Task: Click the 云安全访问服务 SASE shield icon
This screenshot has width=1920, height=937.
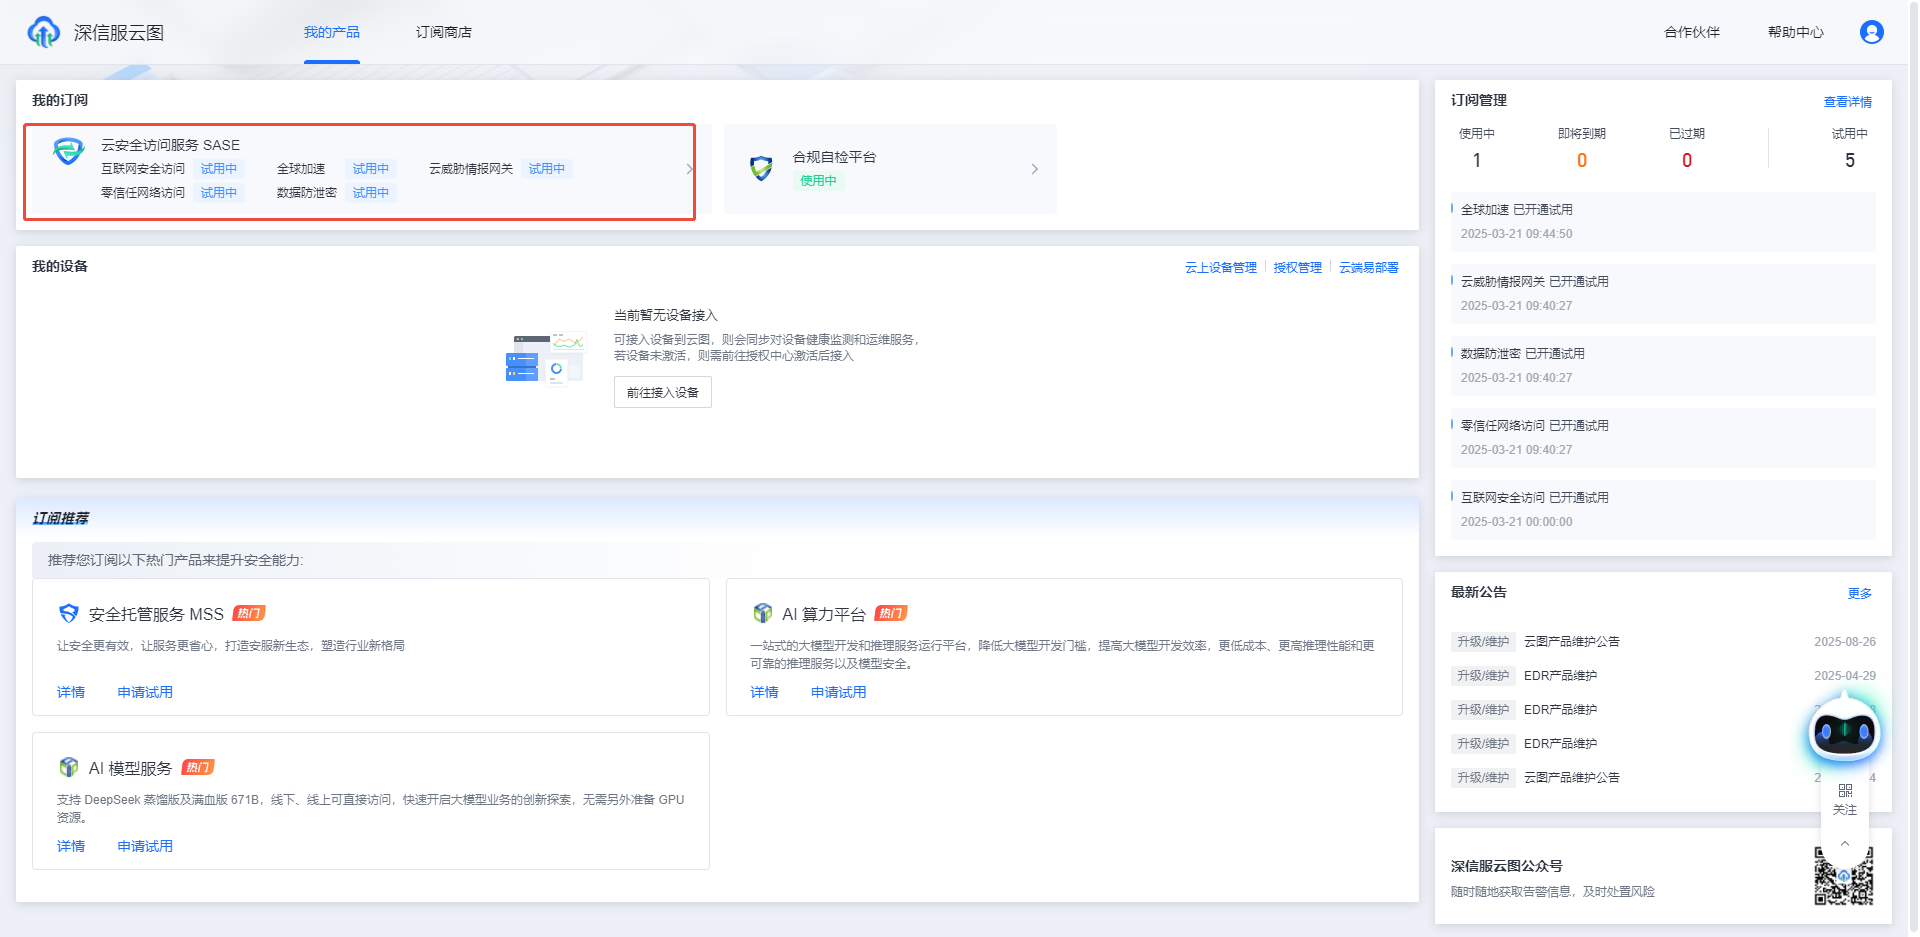Action: click(x=68, y=152)
